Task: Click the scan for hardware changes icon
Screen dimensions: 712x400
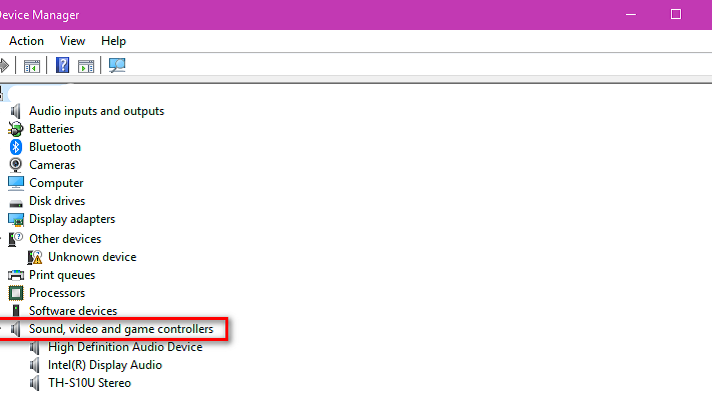Action: 117,65
